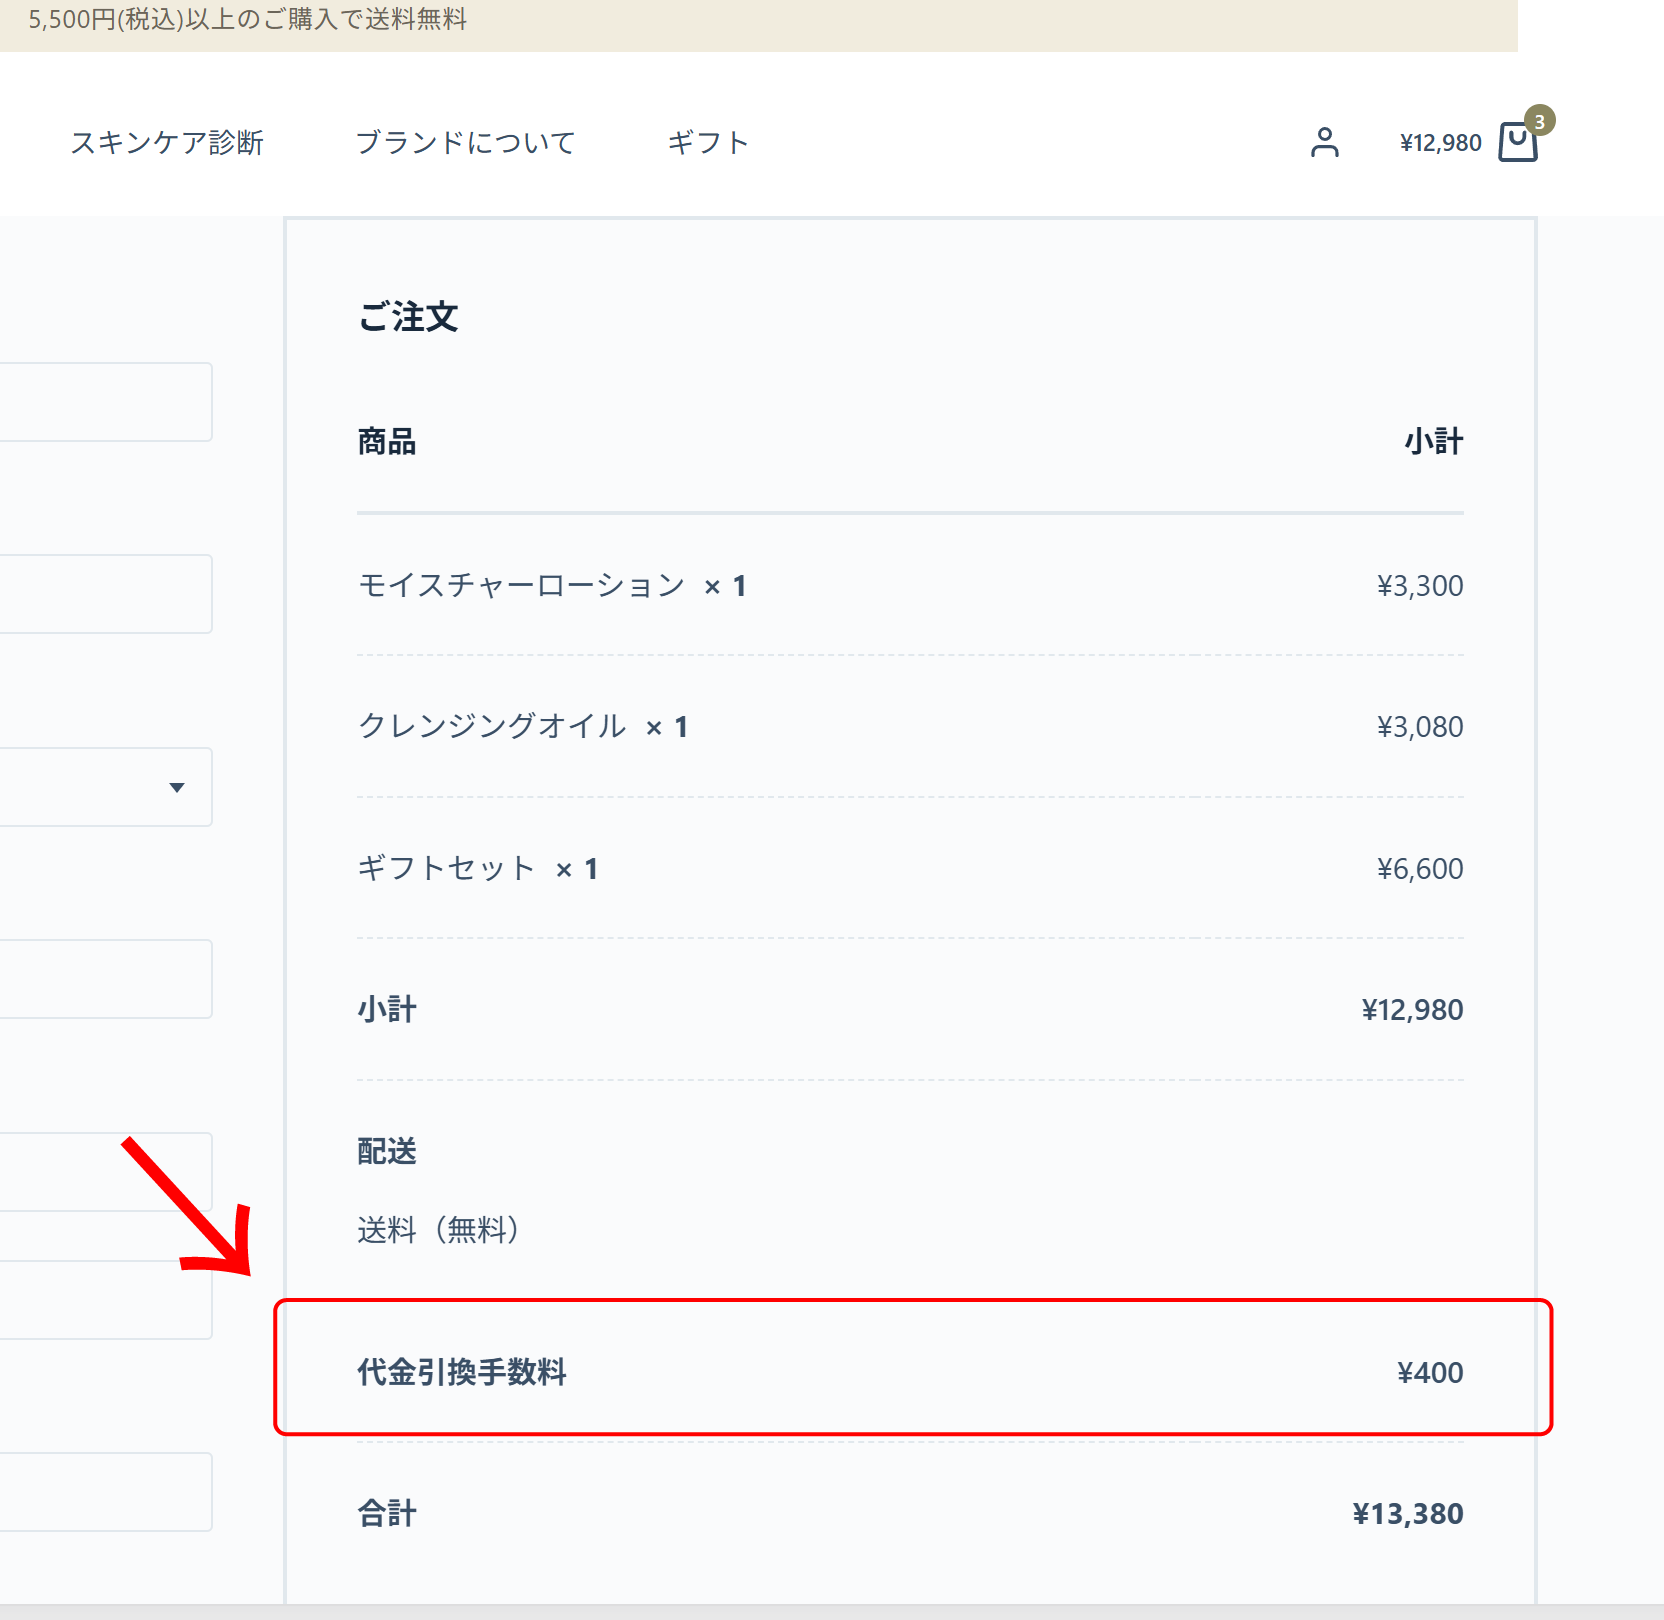Expand the dropdown arrow in the left form
The image size is (1664, 1620).
point(177,788)
